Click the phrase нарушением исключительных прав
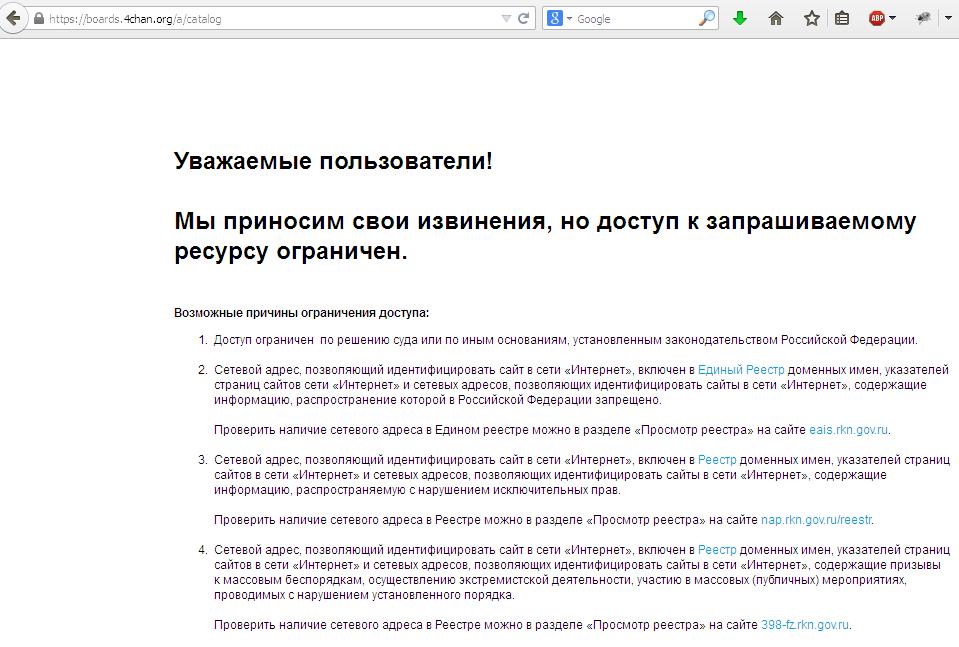959x647 pixels. point(519,490)
